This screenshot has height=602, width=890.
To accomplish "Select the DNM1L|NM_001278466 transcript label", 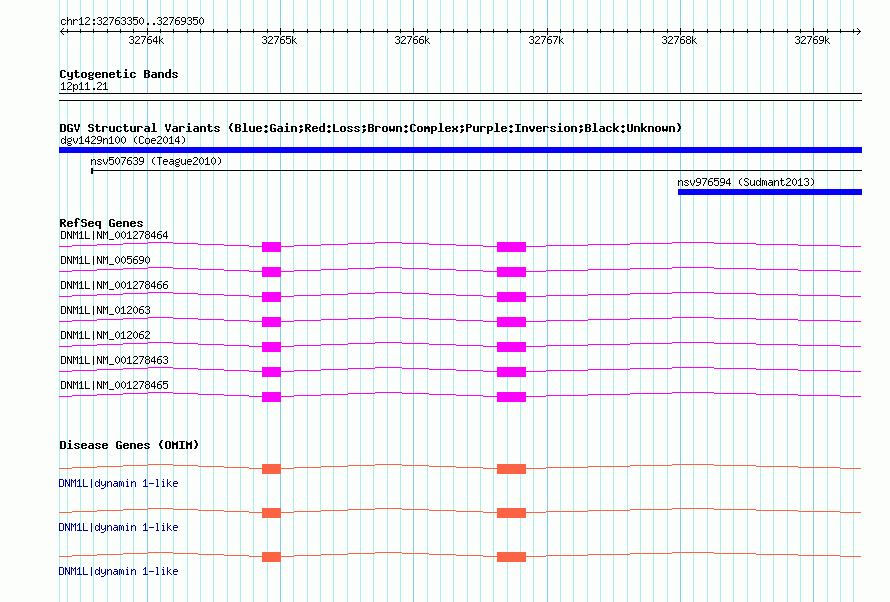I will (x=114, y=285).
